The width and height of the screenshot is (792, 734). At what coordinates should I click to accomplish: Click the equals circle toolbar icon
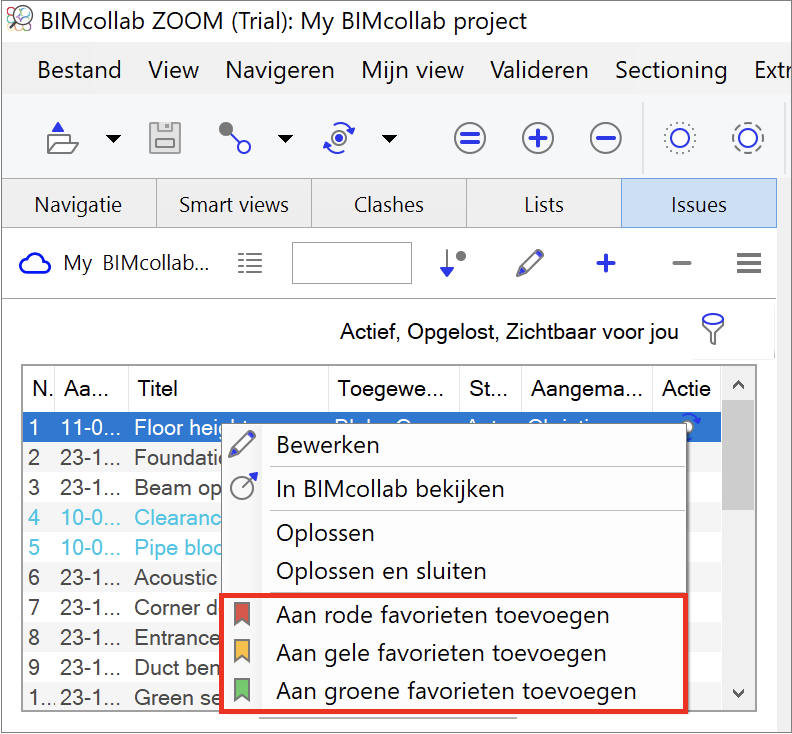coord(470,138)
